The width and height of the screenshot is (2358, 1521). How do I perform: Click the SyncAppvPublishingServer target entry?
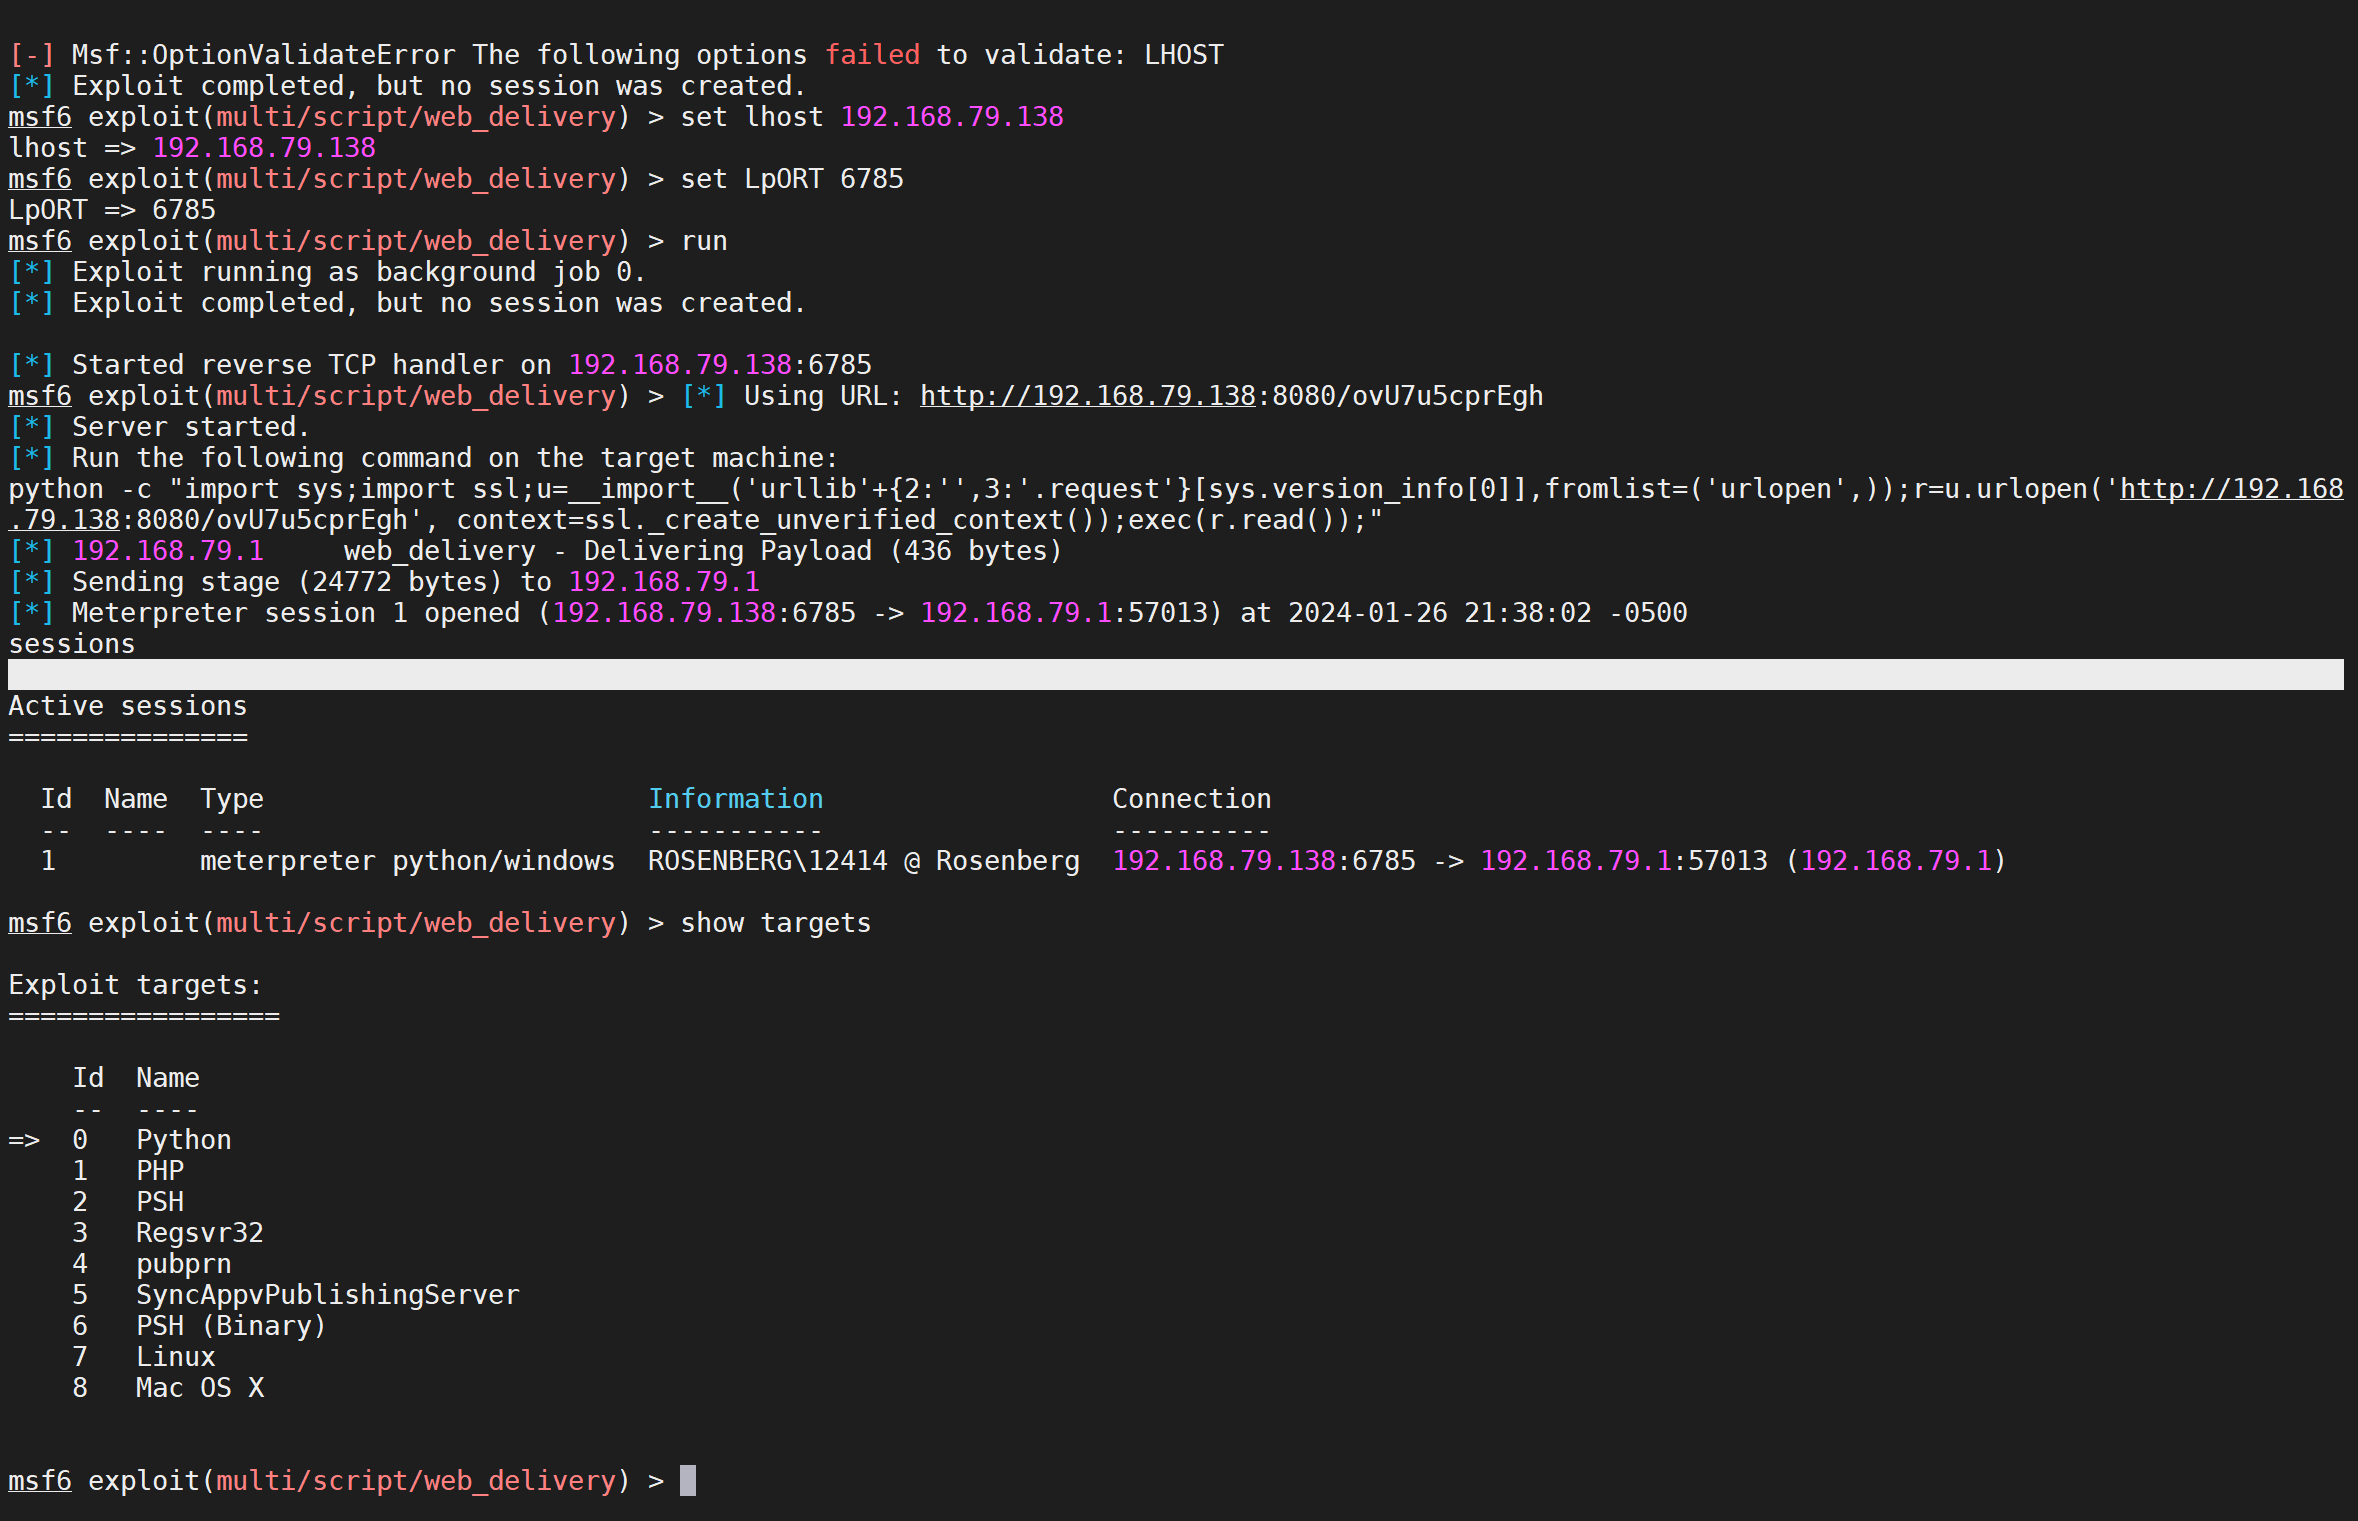(x=327, y=1295)
